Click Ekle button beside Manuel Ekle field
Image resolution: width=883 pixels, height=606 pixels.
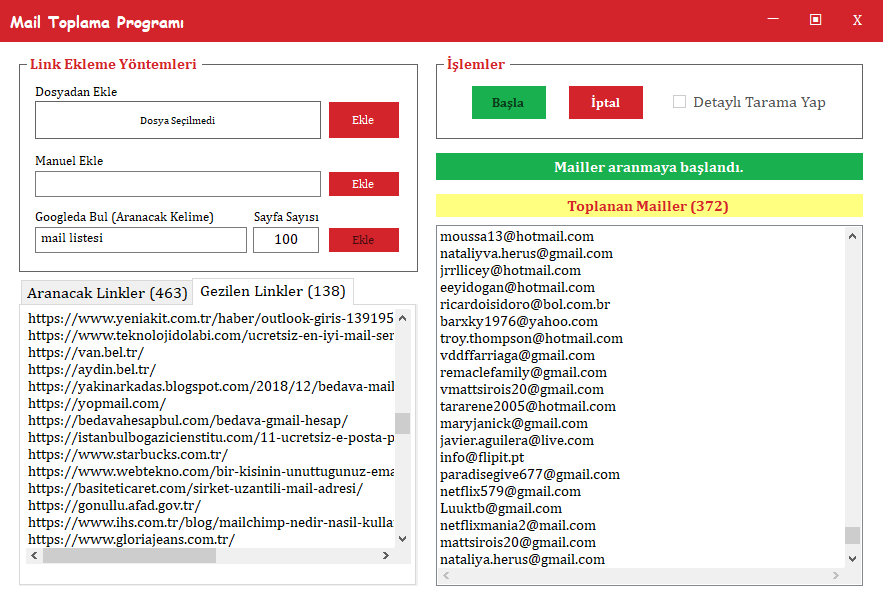(363, 184)
